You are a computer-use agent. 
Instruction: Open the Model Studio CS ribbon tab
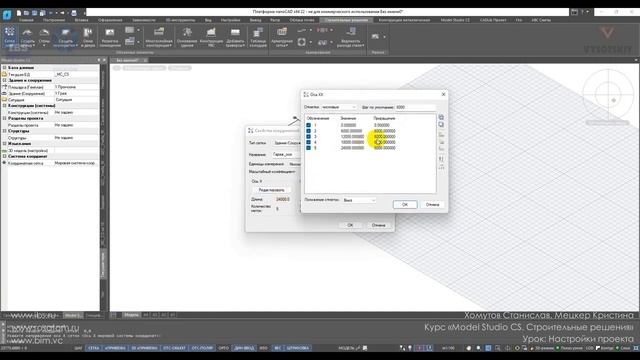click(x=455, y=20)
